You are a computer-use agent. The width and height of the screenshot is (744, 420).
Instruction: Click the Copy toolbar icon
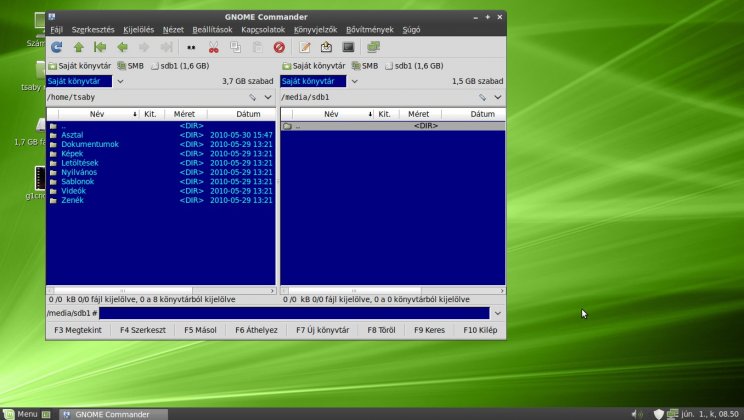(x=235, y=47)
